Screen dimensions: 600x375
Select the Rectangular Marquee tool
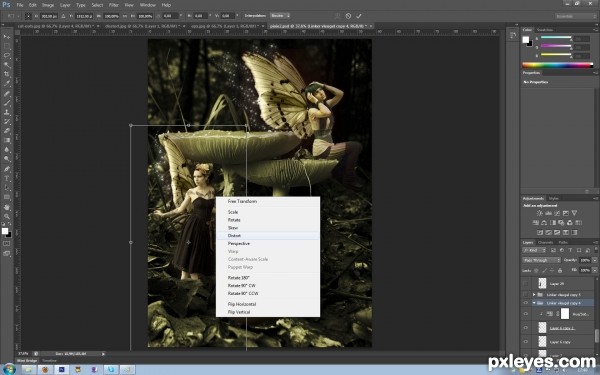7,46
